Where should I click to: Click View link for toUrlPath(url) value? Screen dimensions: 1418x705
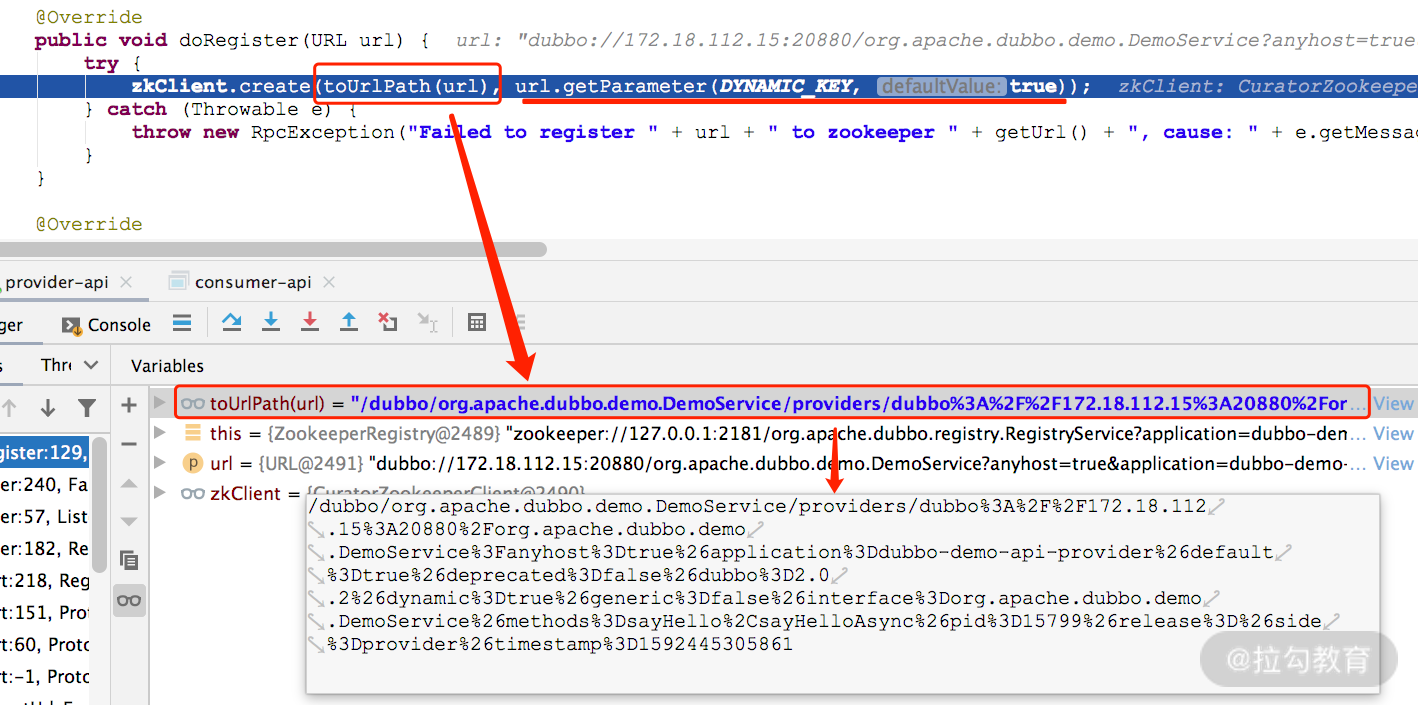[x=1393, y=404]
